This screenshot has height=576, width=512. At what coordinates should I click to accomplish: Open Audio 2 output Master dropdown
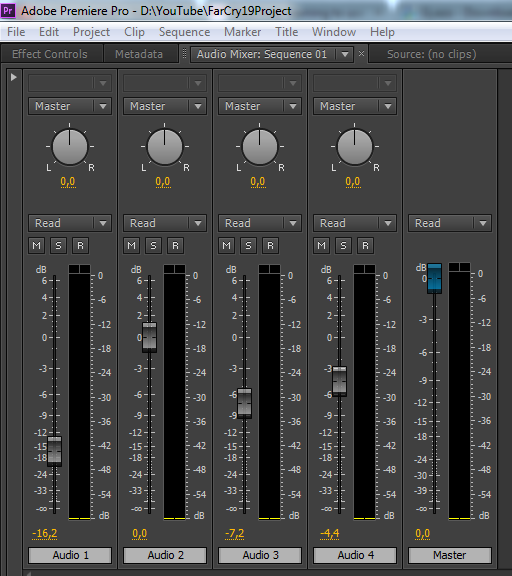(165, 106)
